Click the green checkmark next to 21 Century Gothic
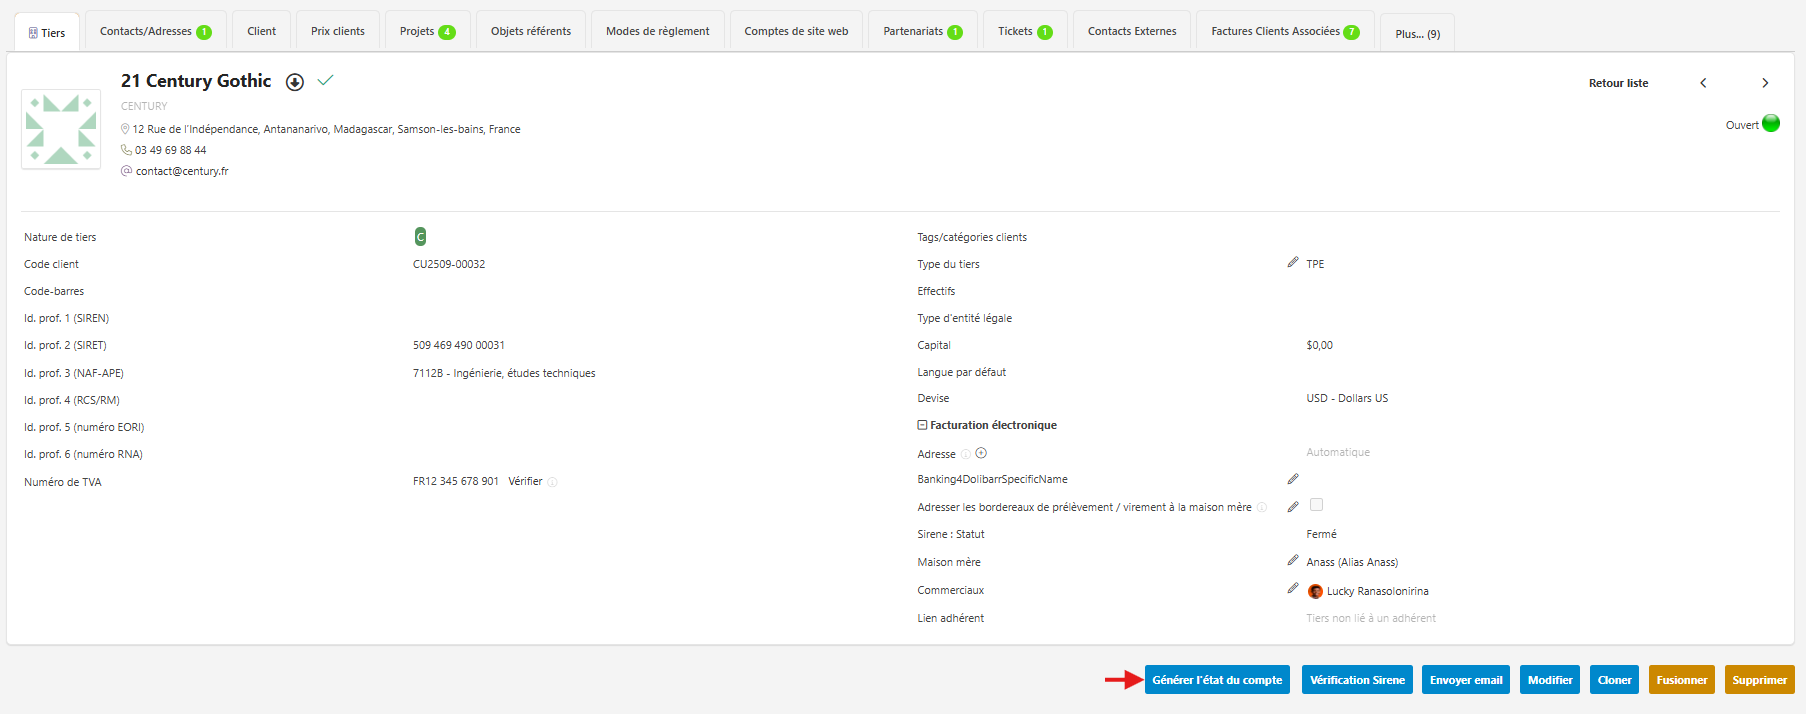The image size is (1806, 714). 325,80
